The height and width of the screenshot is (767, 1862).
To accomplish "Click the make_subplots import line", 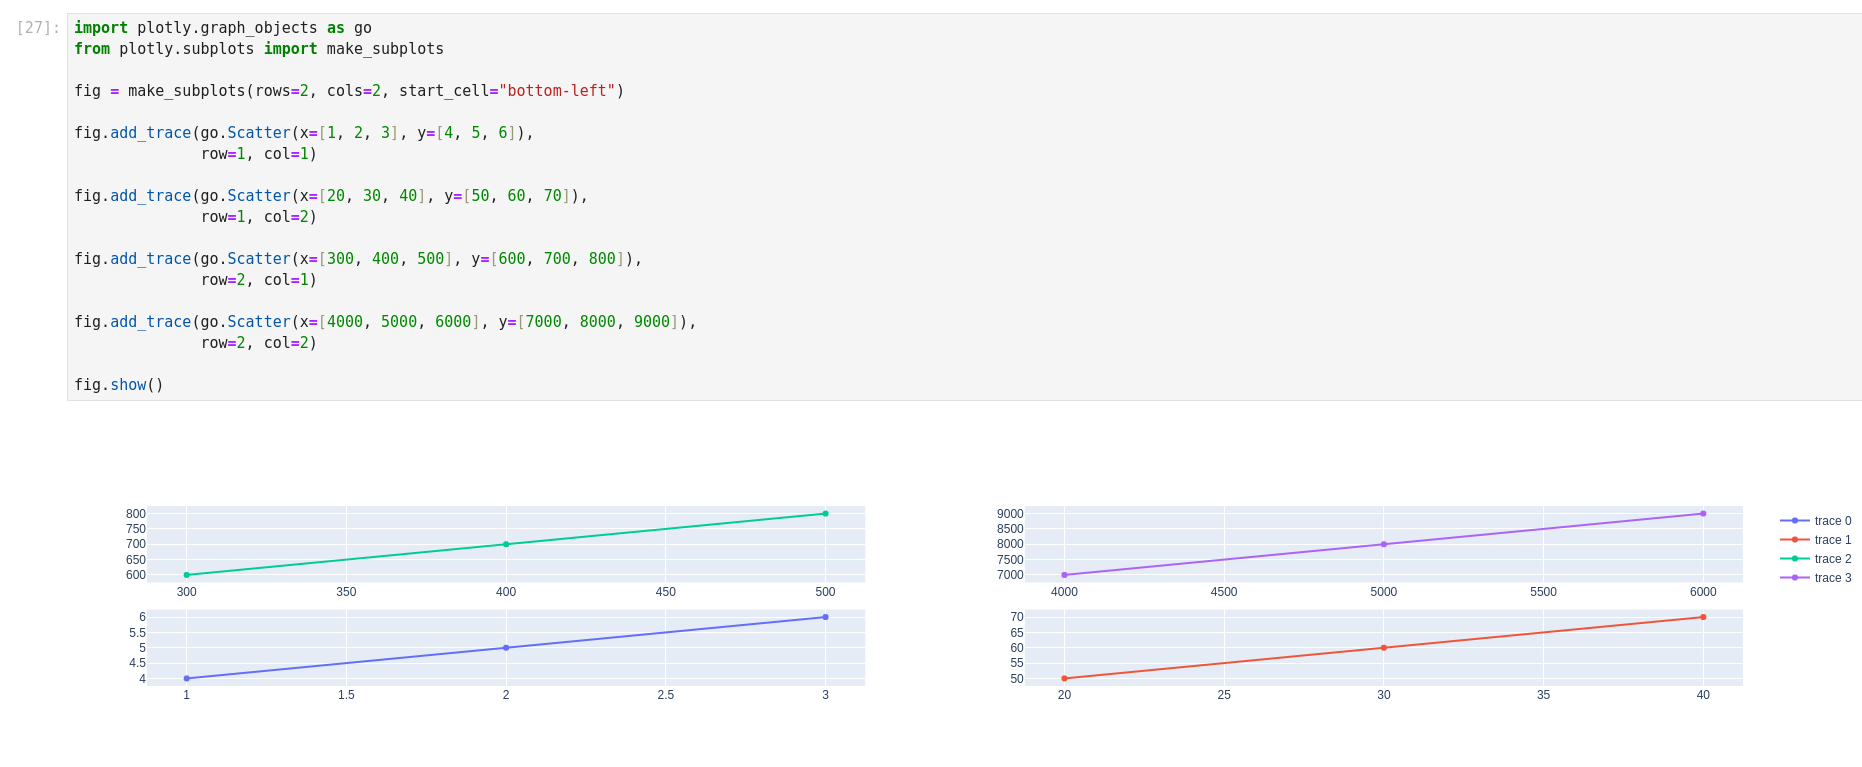I will [x=259, y=49].
